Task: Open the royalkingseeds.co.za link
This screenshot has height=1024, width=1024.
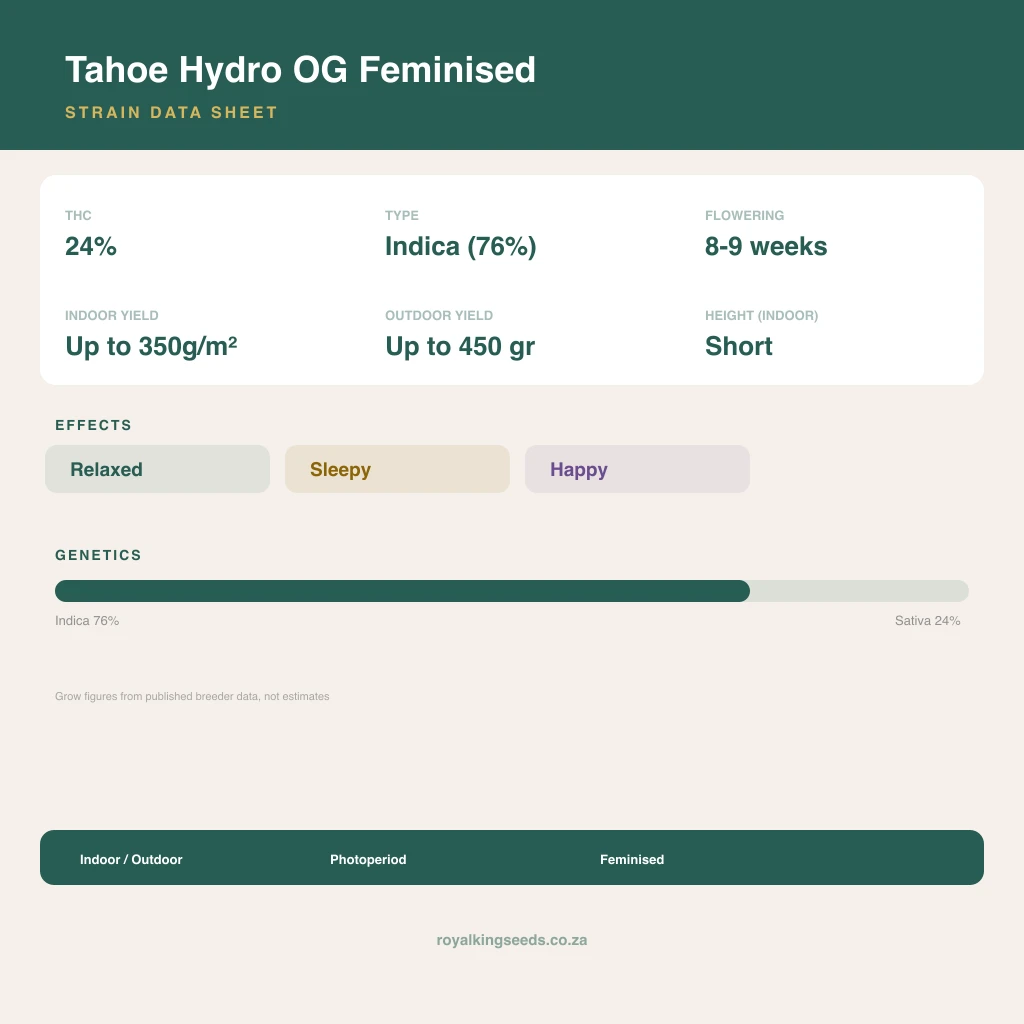Action: (511, 940)
